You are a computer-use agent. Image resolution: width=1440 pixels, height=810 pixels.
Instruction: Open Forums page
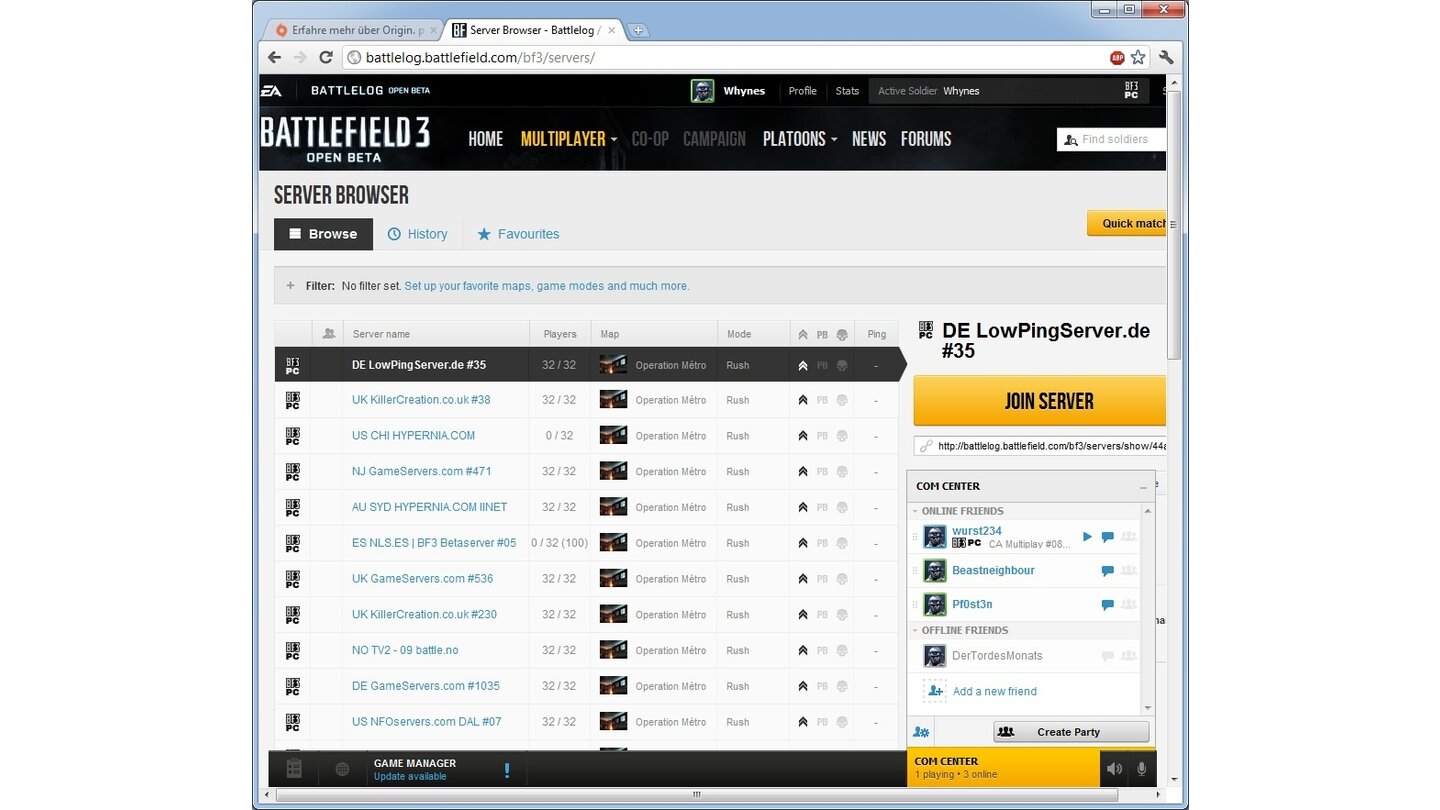(x=926, y=139)
